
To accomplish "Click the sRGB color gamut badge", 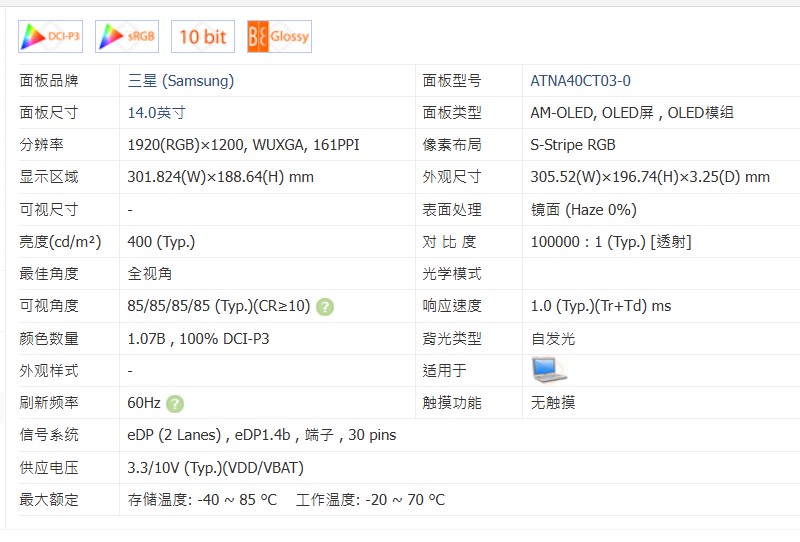I will 127,36.
